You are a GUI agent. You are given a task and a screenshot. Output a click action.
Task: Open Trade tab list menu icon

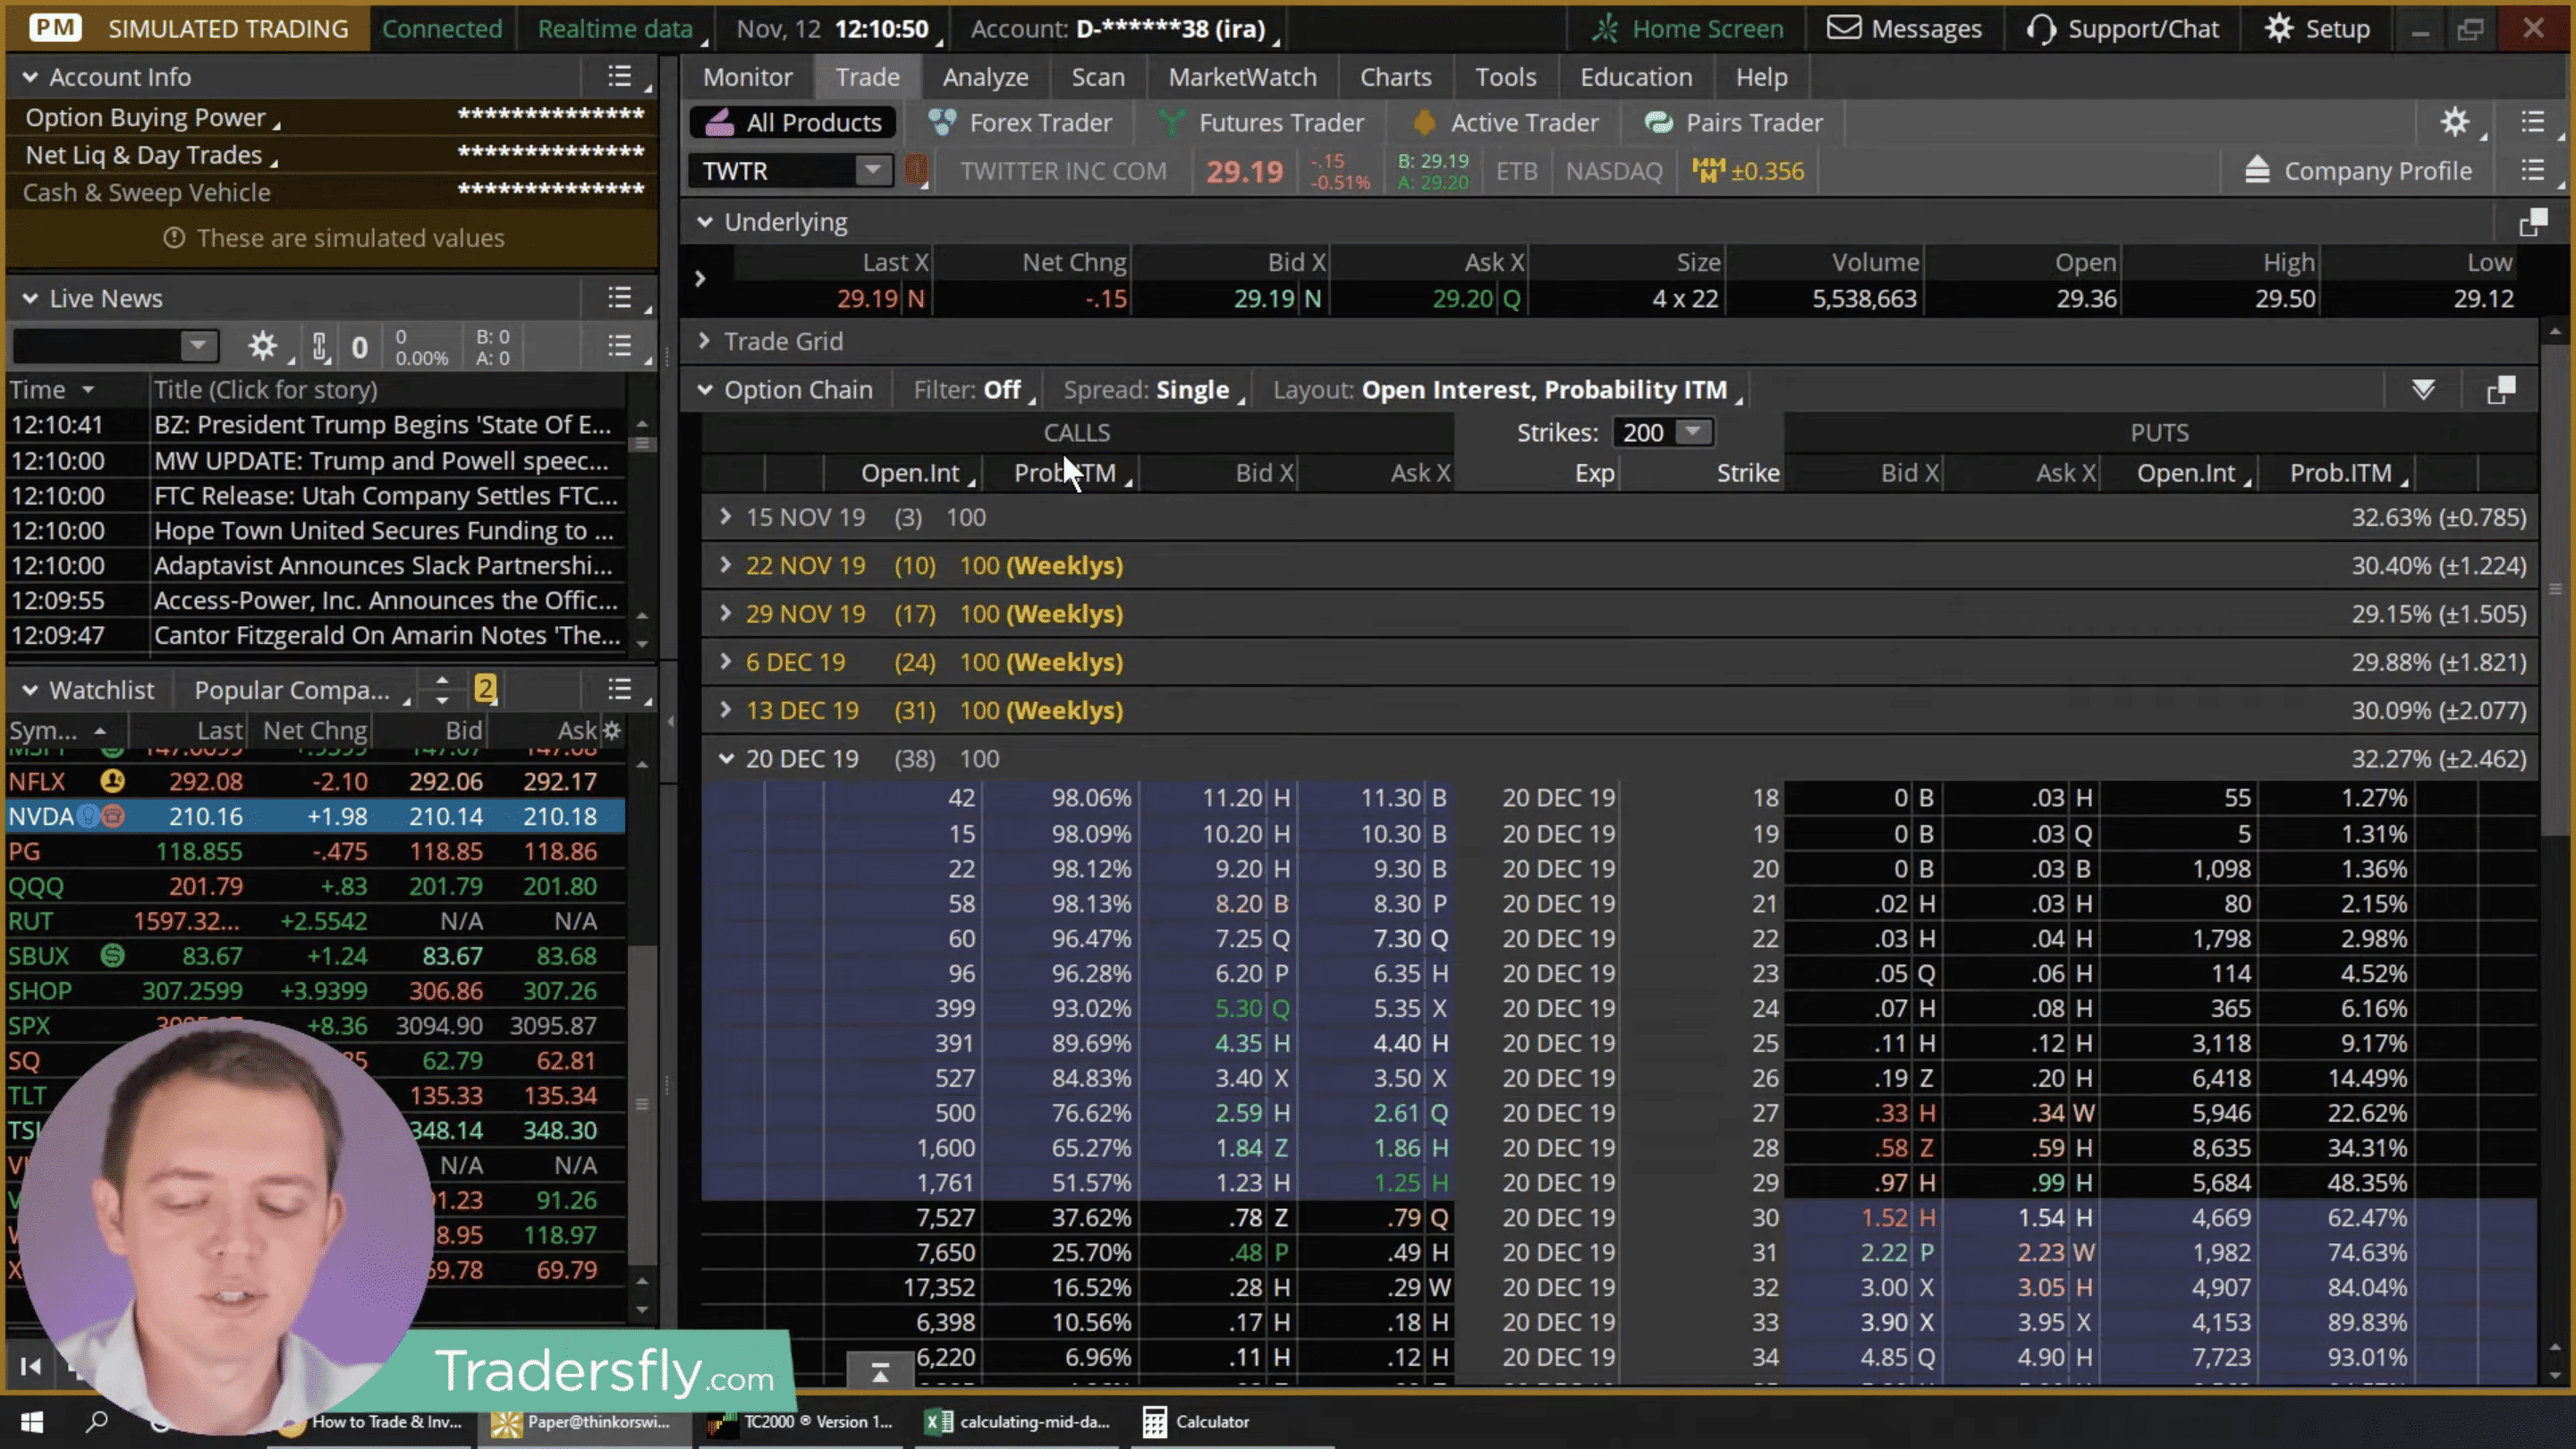coord(2533,122)
